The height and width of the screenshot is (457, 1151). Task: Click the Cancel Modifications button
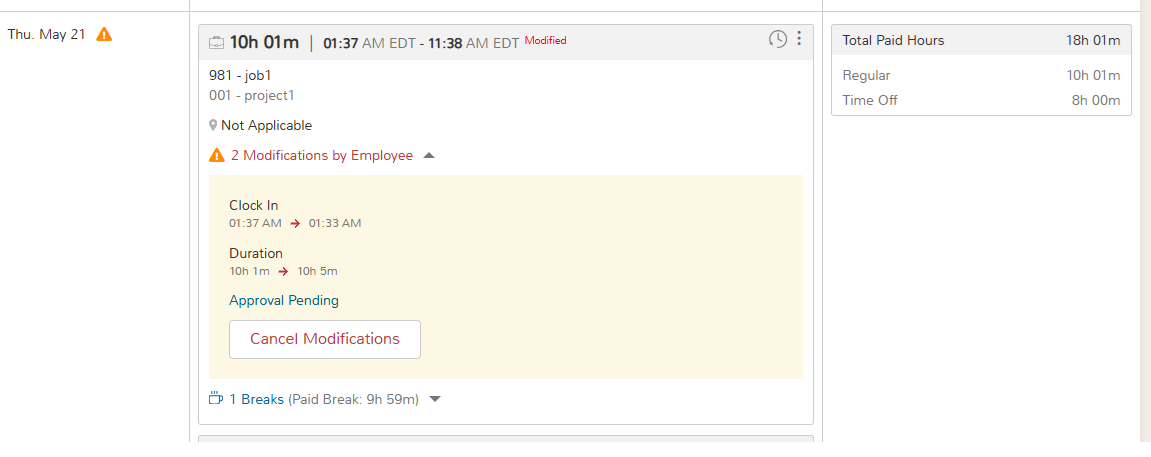point(324,339)
